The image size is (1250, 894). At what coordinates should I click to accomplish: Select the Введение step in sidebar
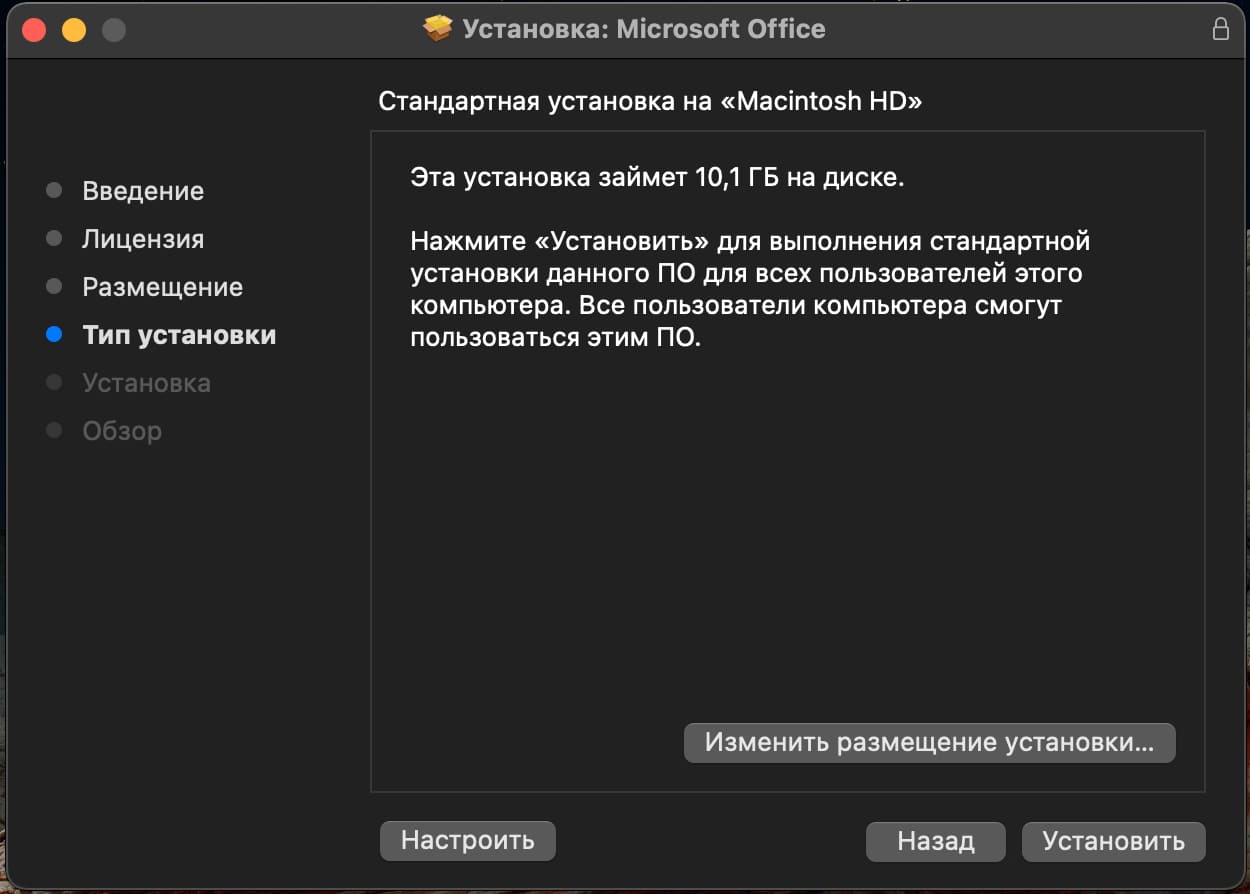click(143, 191)
